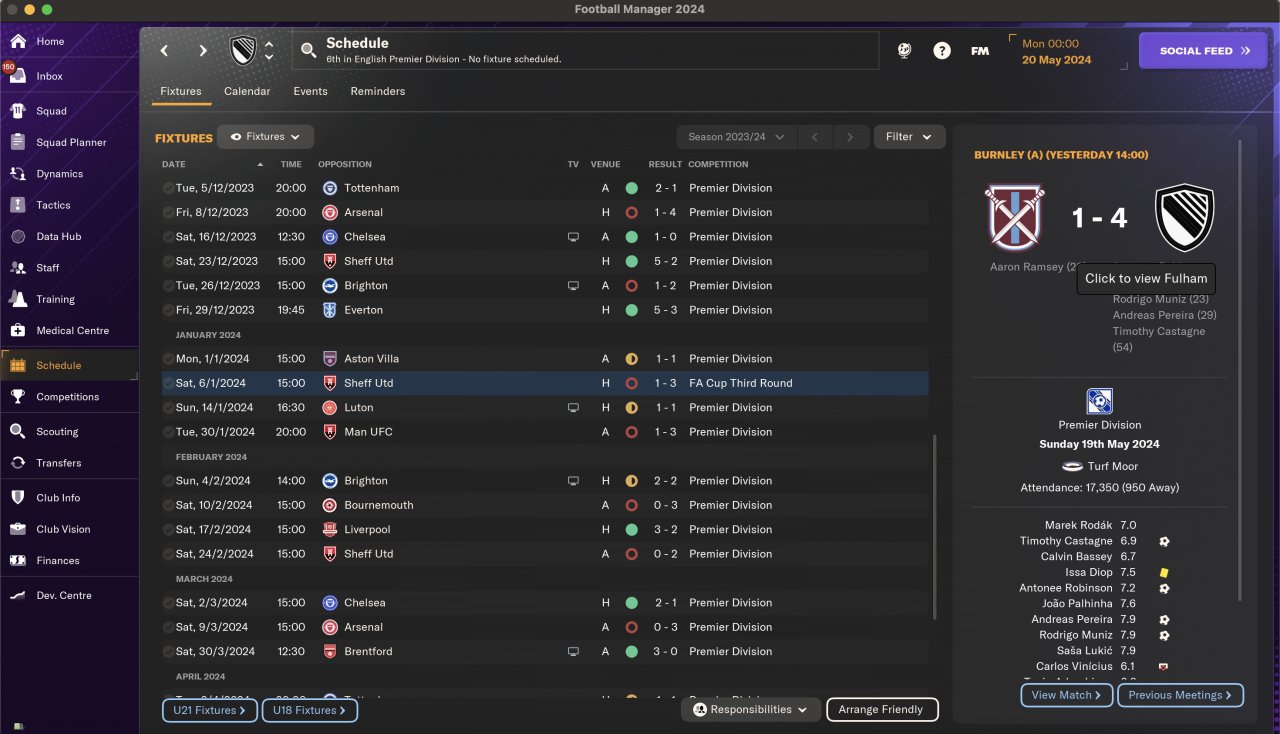Click the Burnley crest in match panel

[x=1015, y=217]
